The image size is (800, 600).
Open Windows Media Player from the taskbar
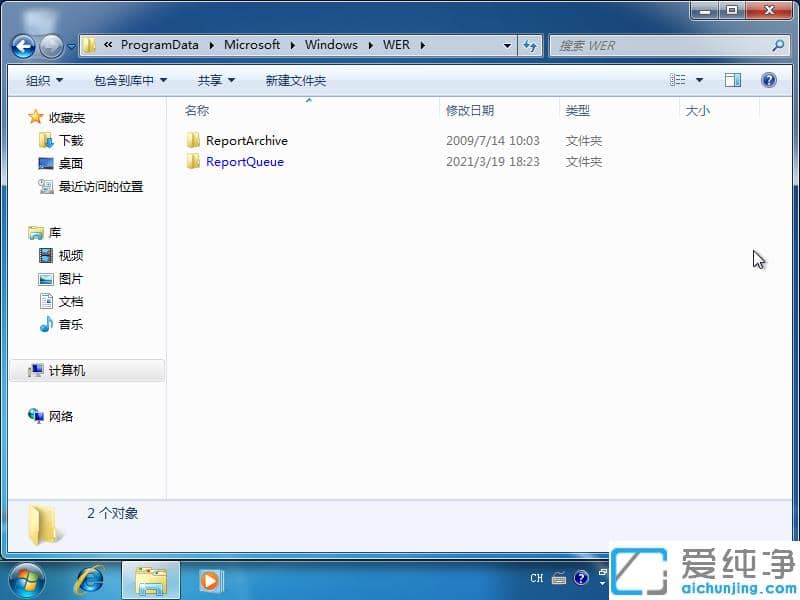[x=209, y=579]
